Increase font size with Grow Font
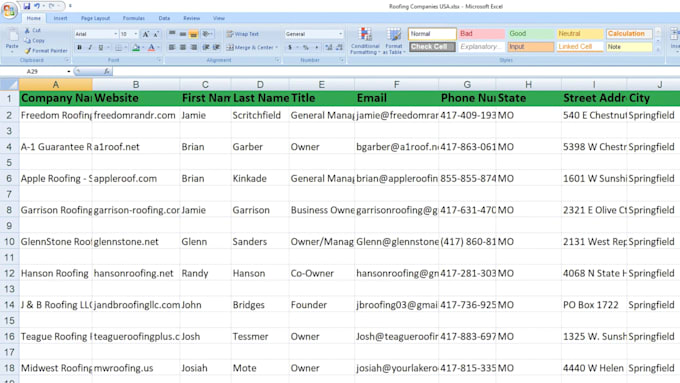 (146, 34)
